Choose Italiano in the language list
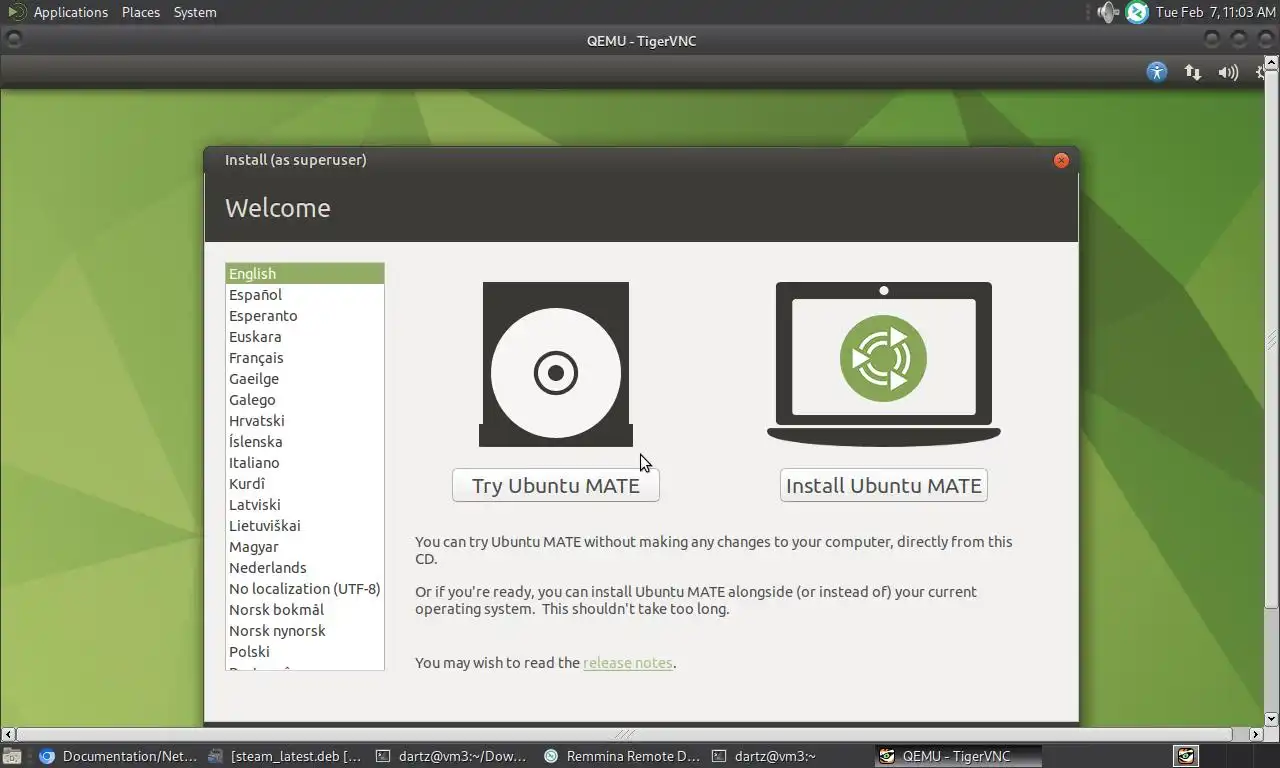This screenshot has height=768, width=1280. 305,463
